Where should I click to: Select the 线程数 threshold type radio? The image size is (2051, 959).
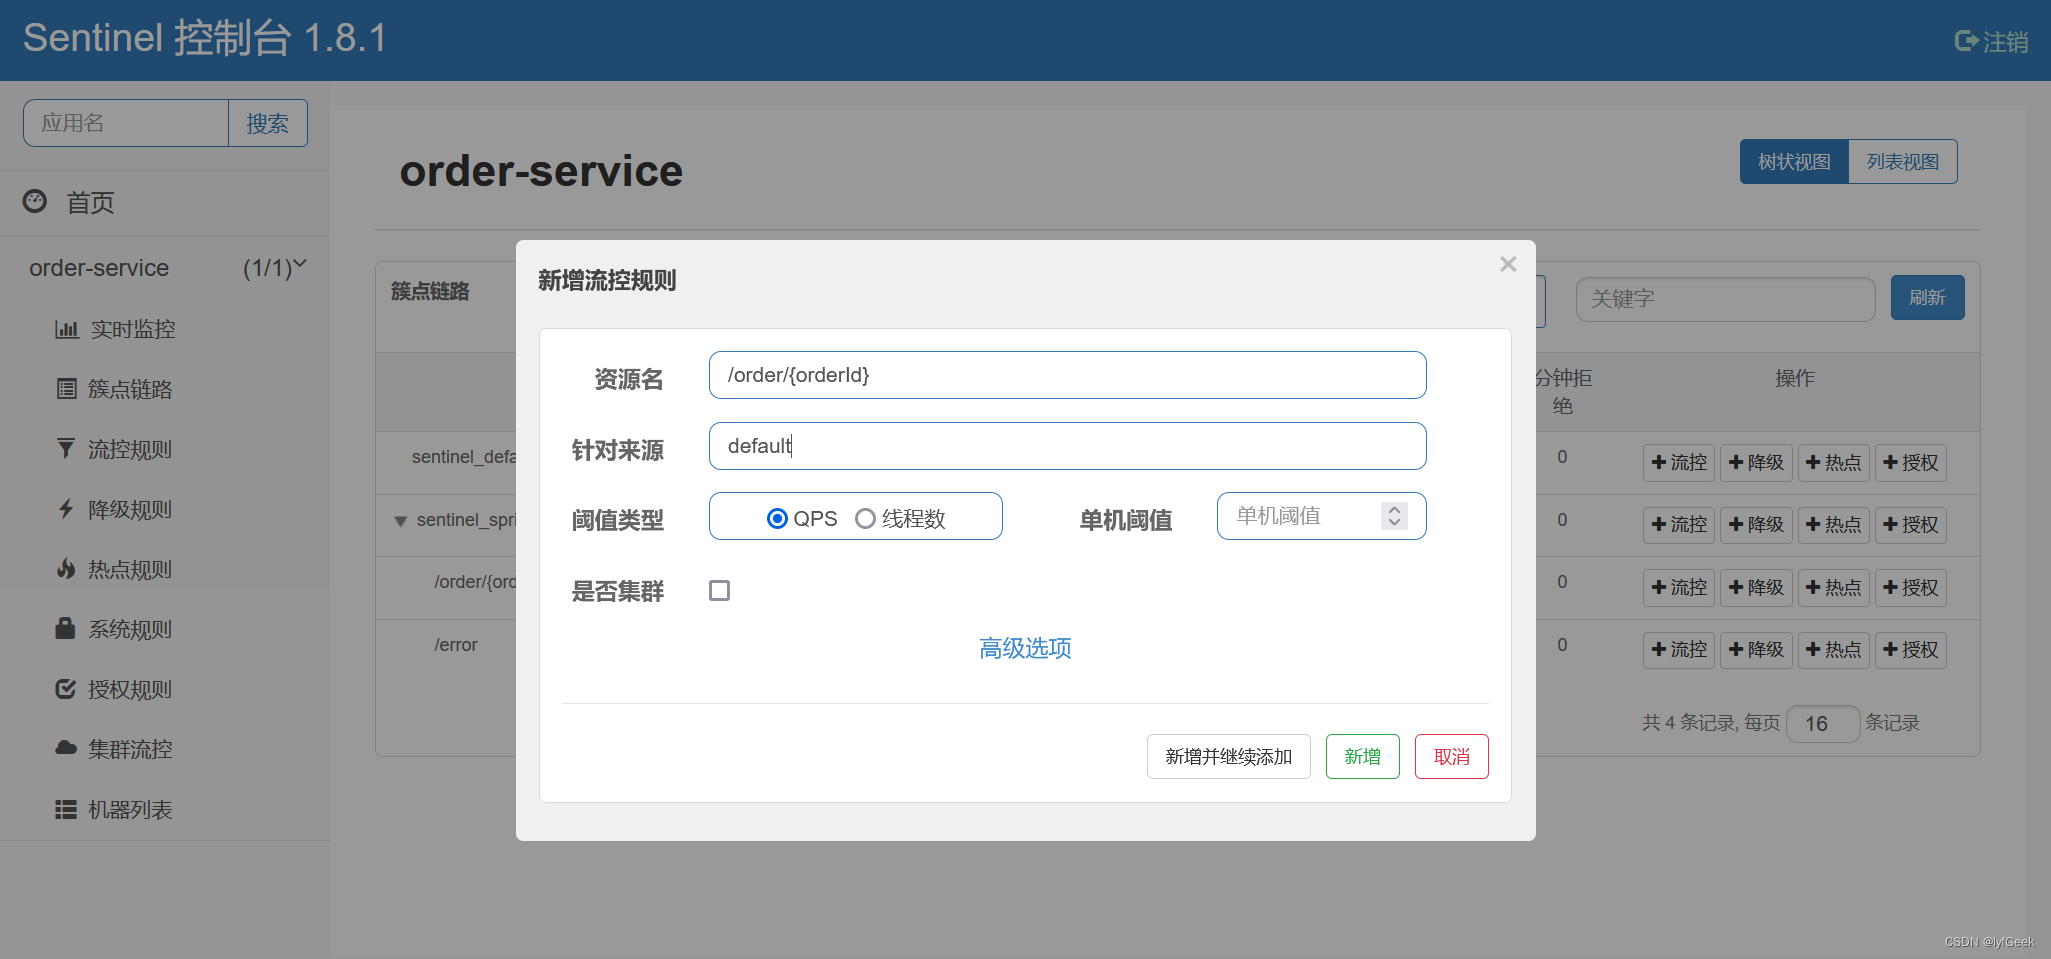(x=865, y=518)
